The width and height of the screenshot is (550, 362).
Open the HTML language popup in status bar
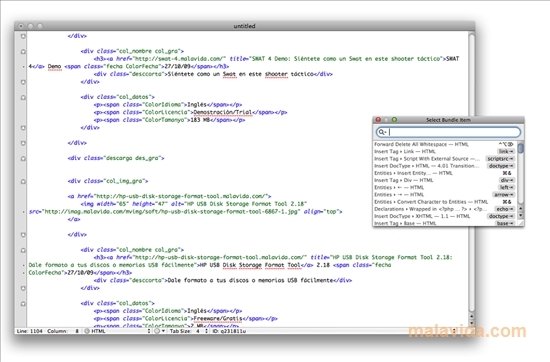pyautogui.click(x=118, y=331)
